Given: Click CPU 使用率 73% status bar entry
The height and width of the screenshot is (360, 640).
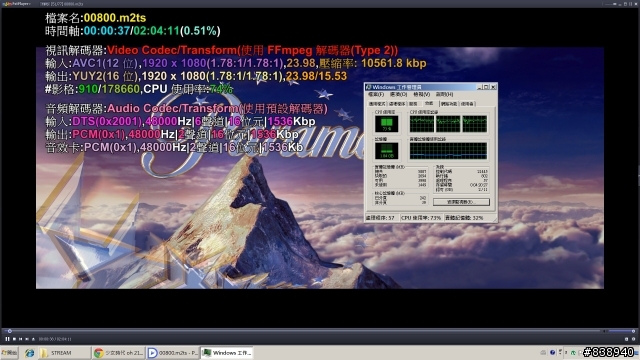Looking at the screenshot, I should pos(421,218).
